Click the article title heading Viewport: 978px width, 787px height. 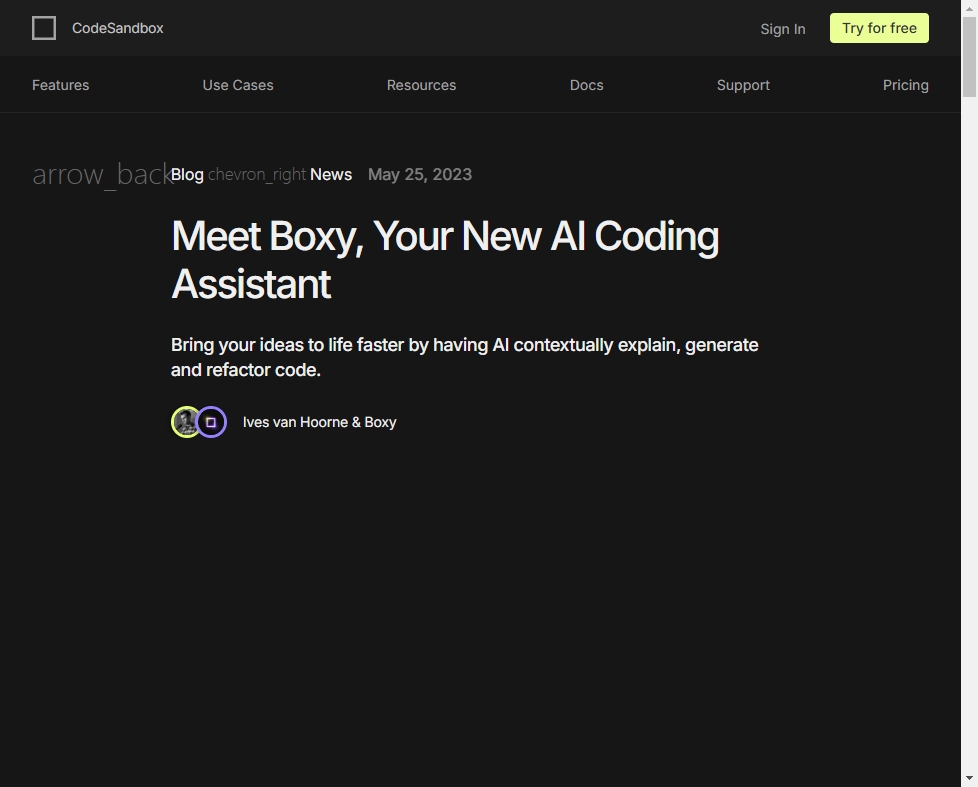445,260
